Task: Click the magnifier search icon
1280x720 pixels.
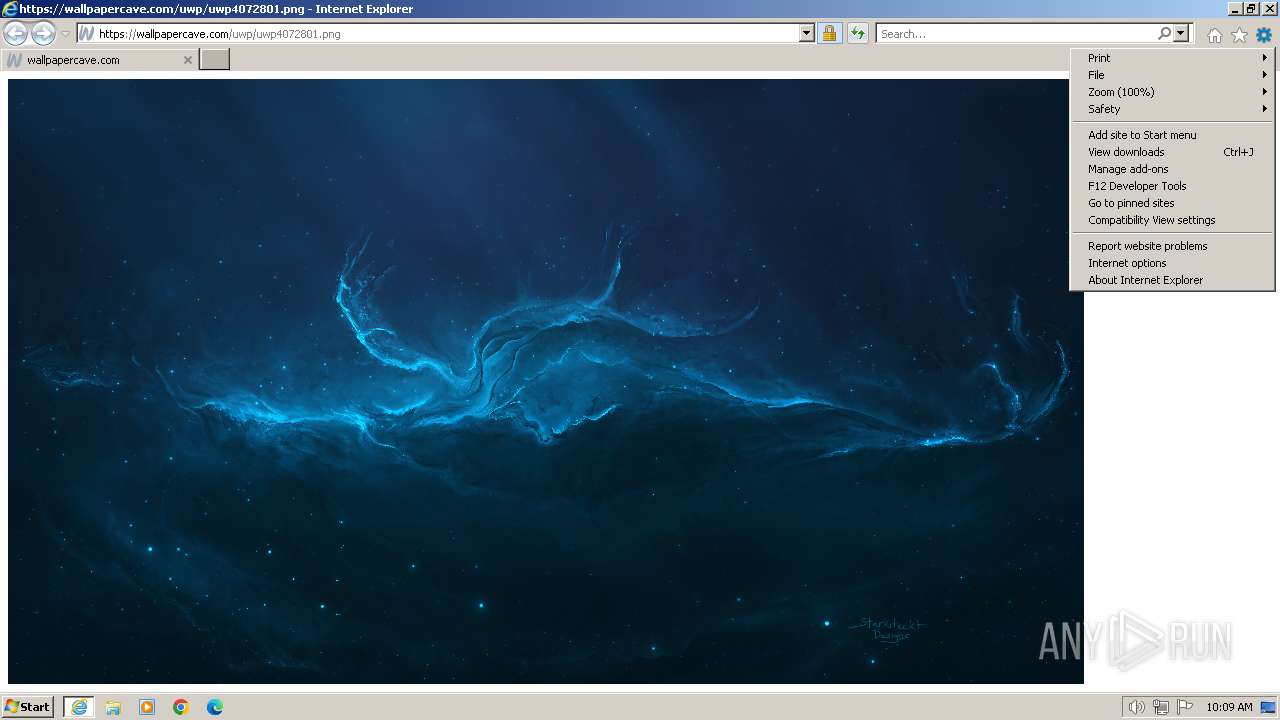Action: point(1164,33)
